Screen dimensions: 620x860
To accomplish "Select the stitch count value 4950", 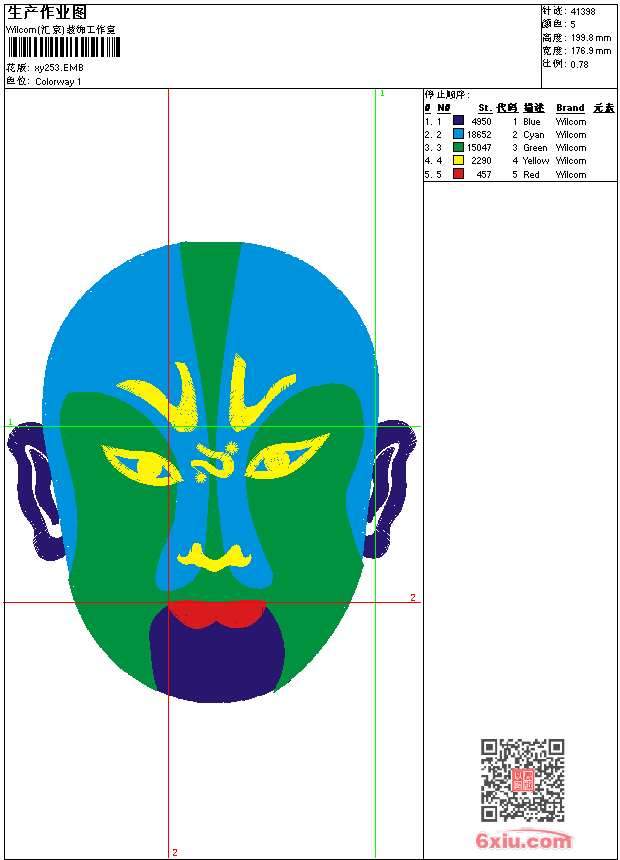I will click(481, 122).
